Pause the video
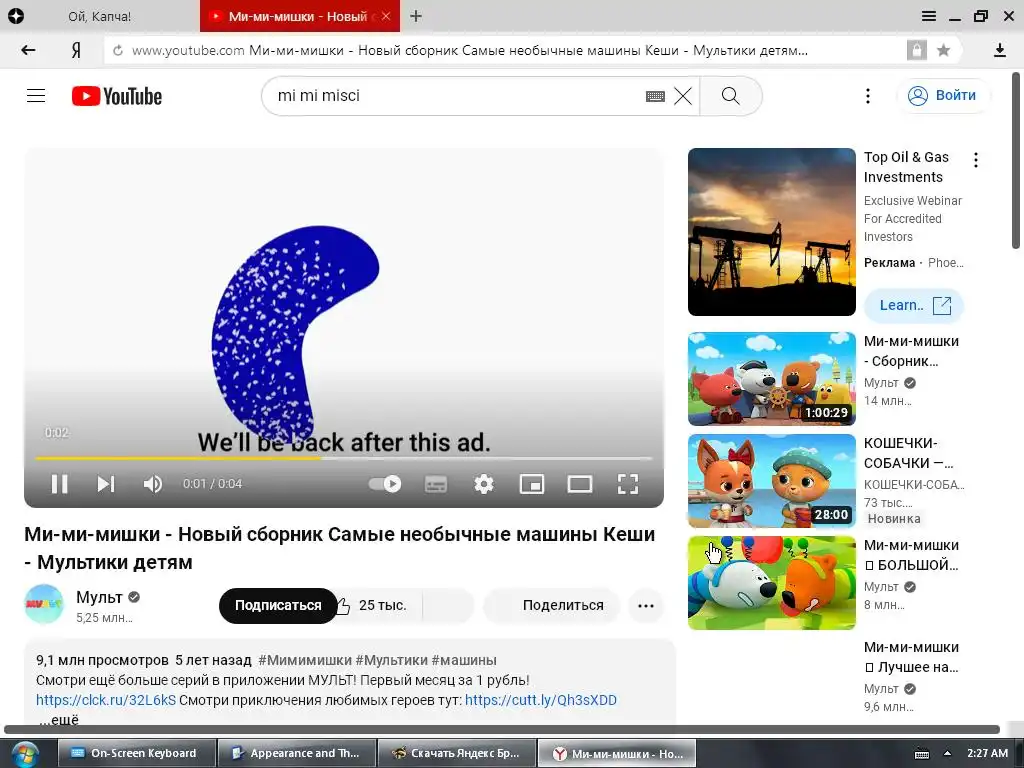 pos(59,484)
